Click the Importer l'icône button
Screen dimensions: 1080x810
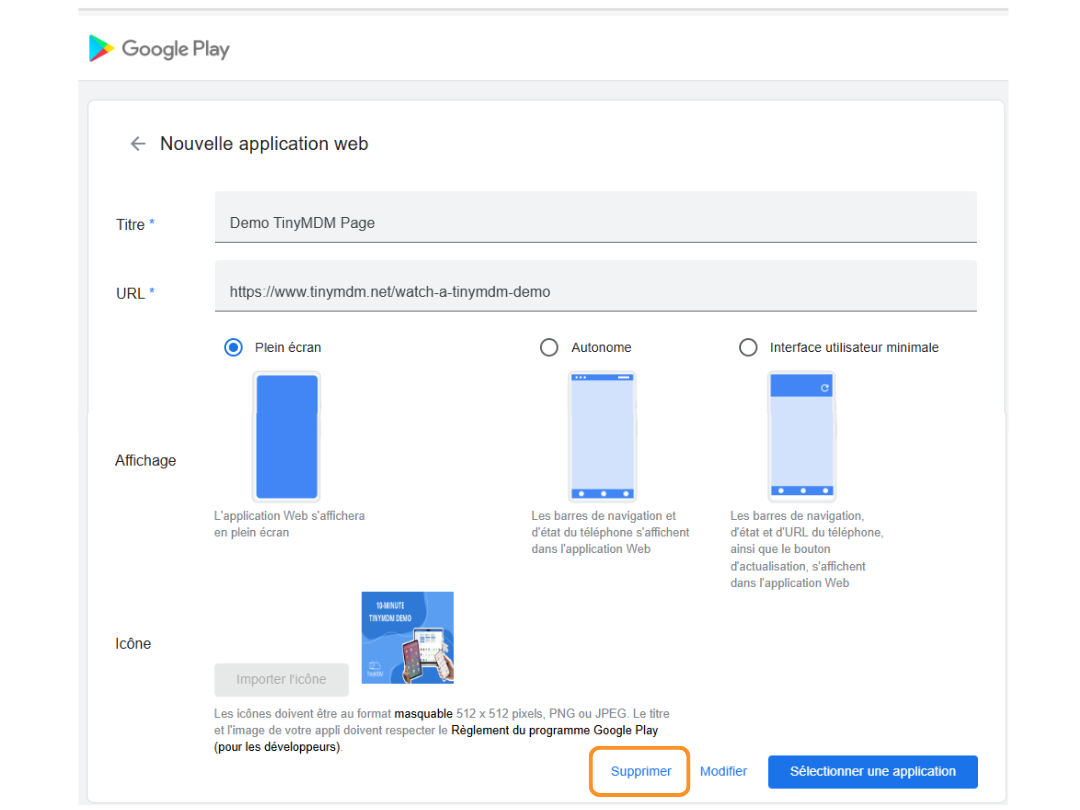[281, 680]
